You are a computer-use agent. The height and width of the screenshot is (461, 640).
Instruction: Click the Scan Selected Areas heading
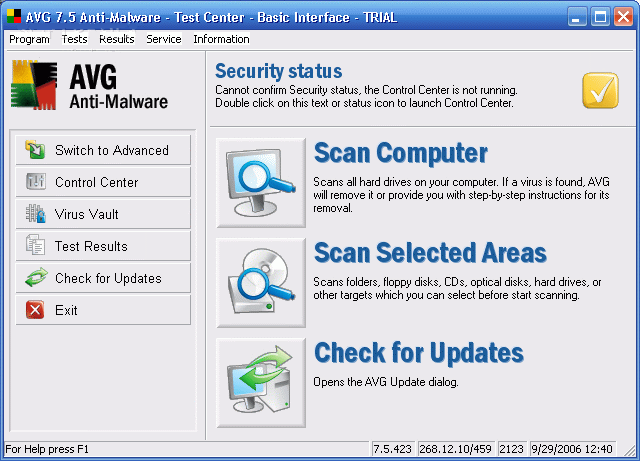point(430,252)
